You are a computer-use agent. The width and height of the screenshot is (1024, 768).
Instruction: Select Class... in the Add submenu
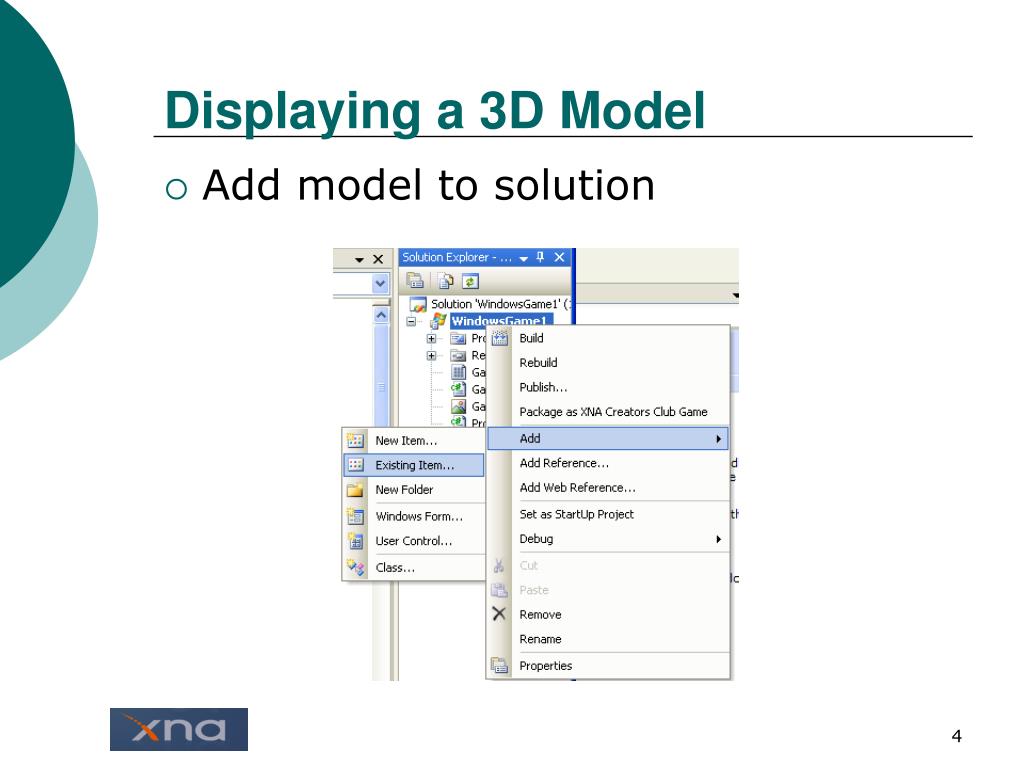[414, 568]
